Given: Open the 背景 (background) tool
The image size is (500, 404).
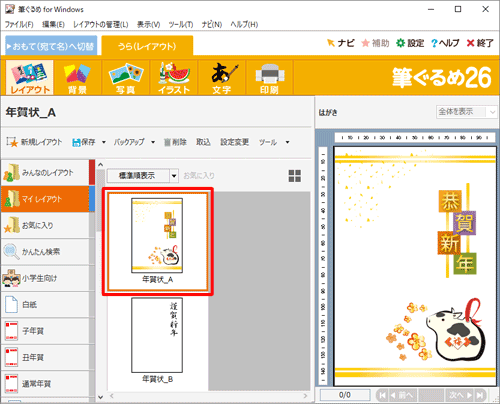Looking at the screenshot, I should 77,78.
